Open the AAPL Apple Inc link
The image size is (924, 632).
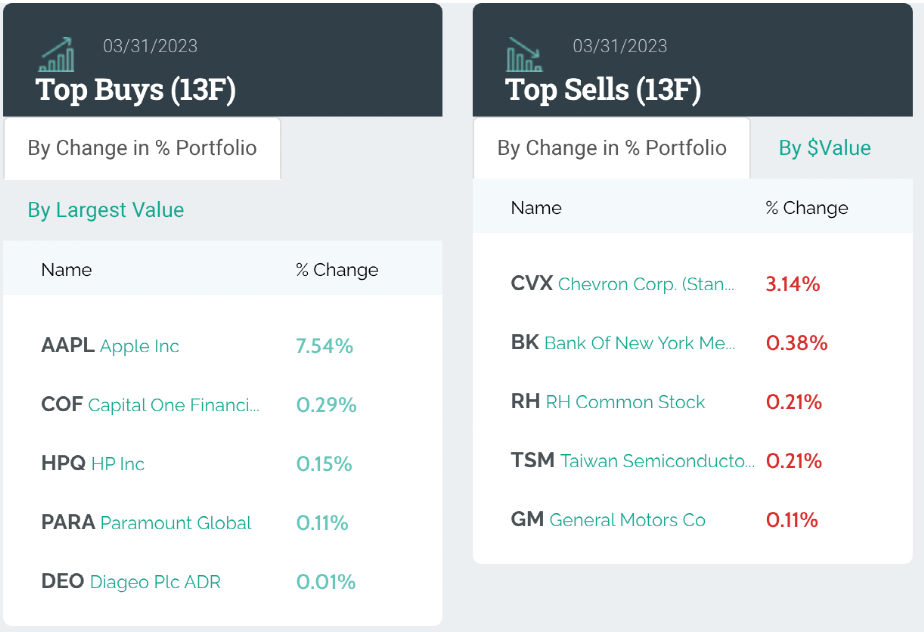[110, 346]
